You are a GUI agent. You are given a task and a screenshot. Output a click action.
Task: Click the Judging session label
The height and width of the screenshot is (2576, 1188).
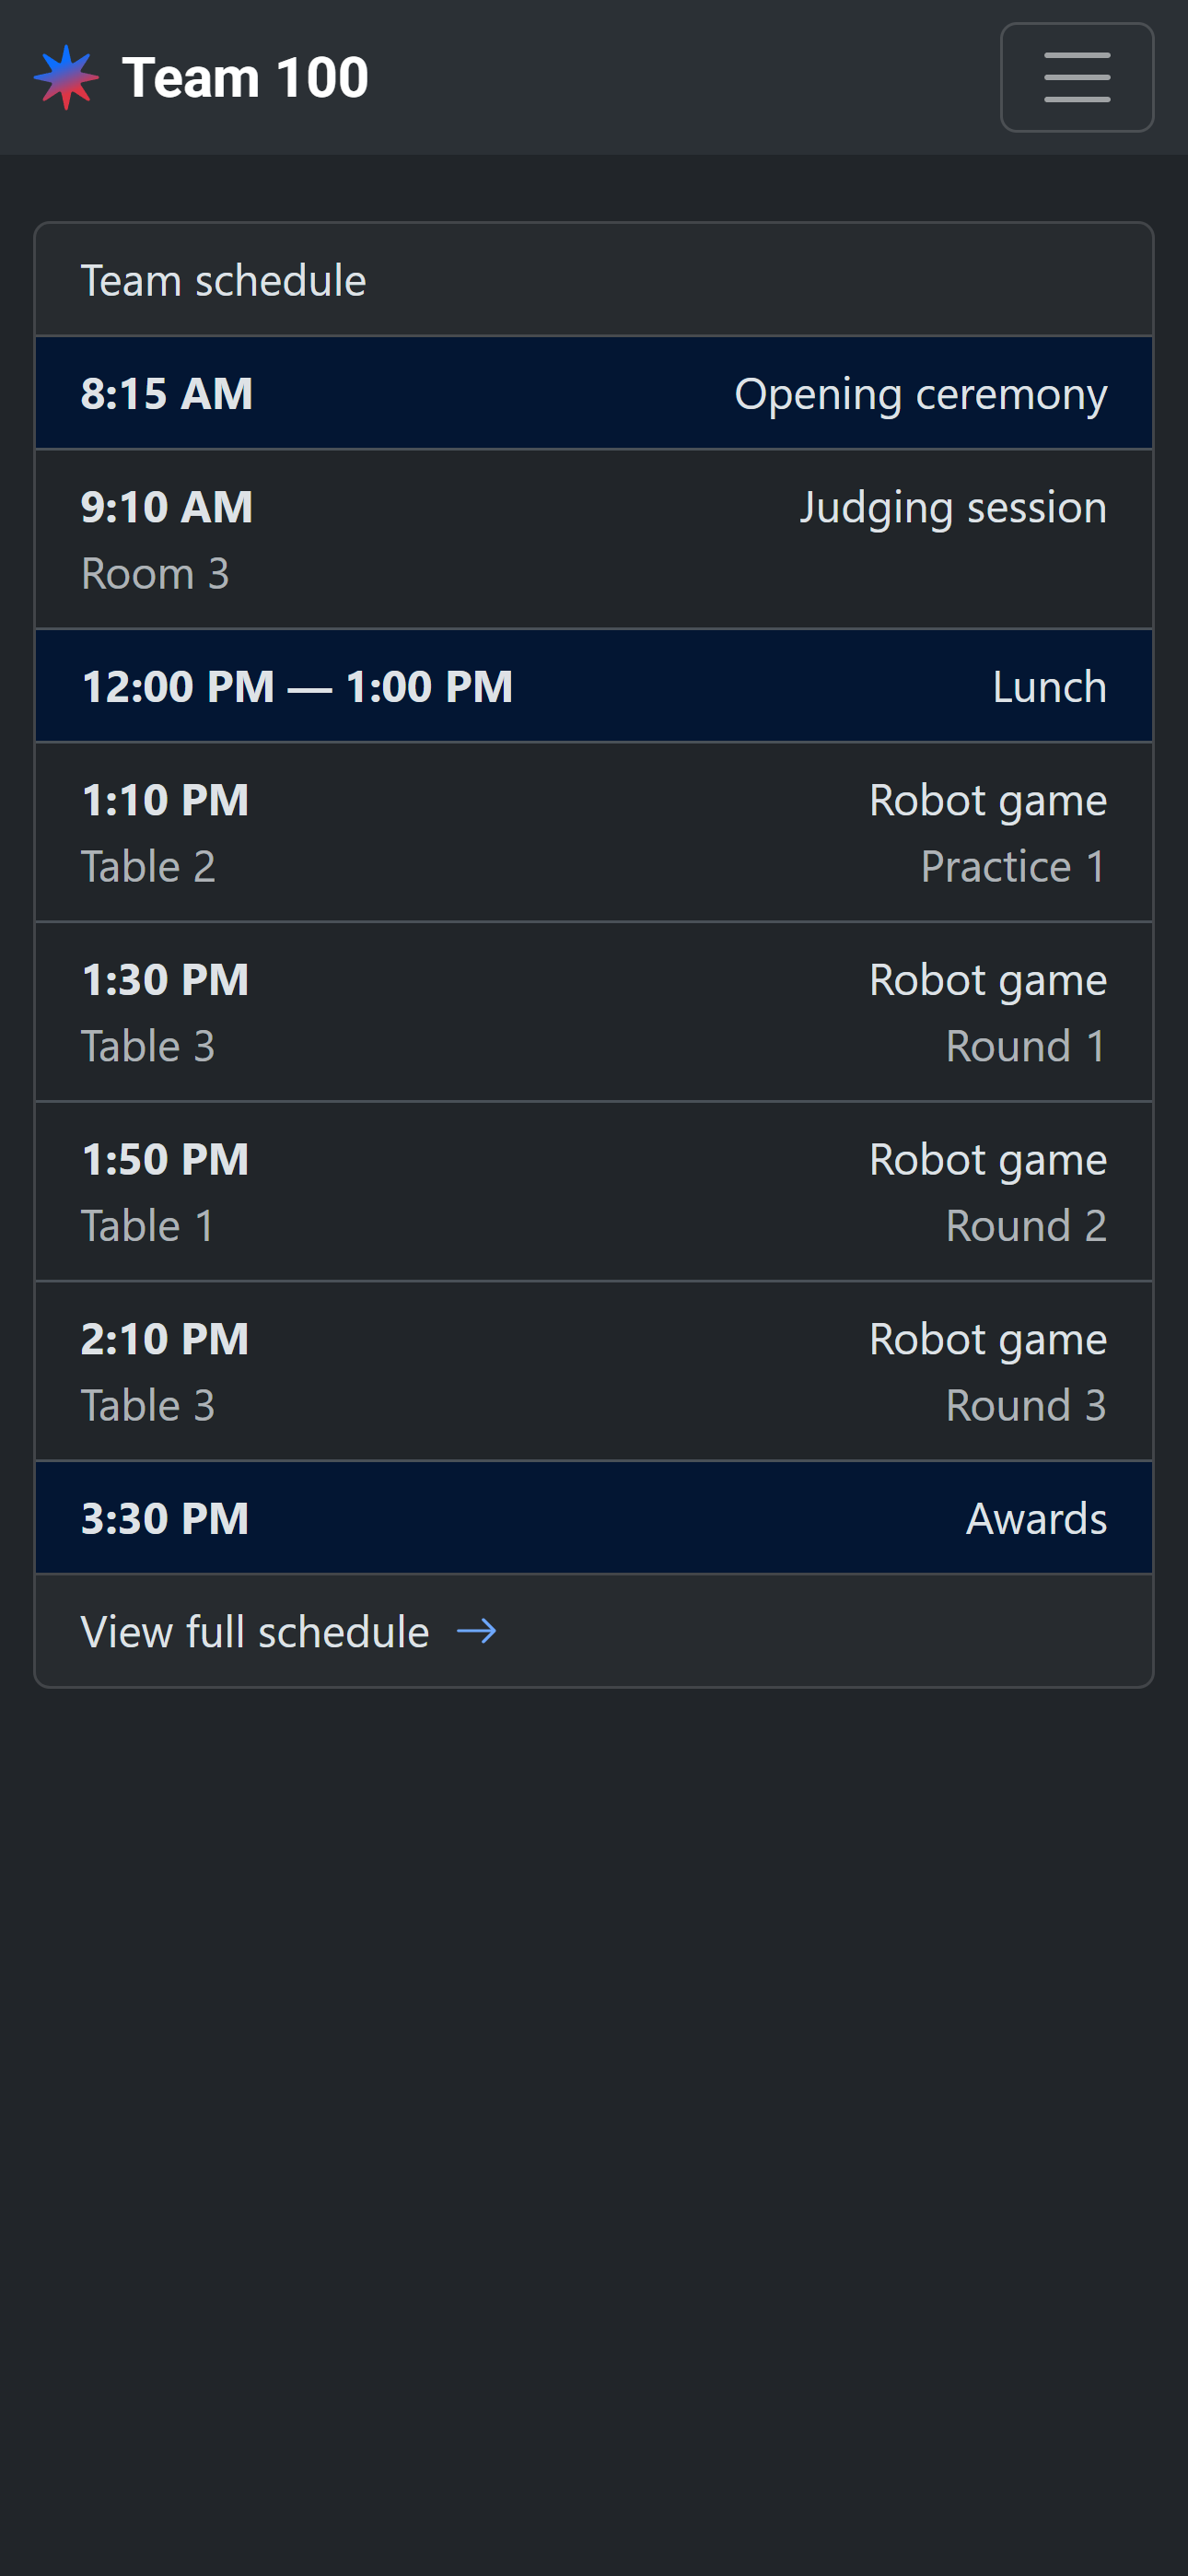(952, 507)
